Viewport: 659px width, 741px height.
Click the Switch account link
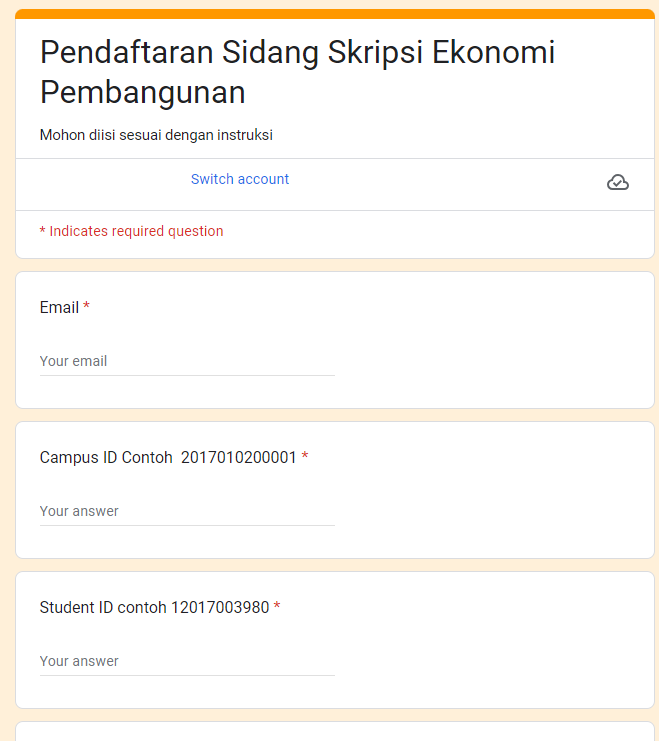(240, 180)
